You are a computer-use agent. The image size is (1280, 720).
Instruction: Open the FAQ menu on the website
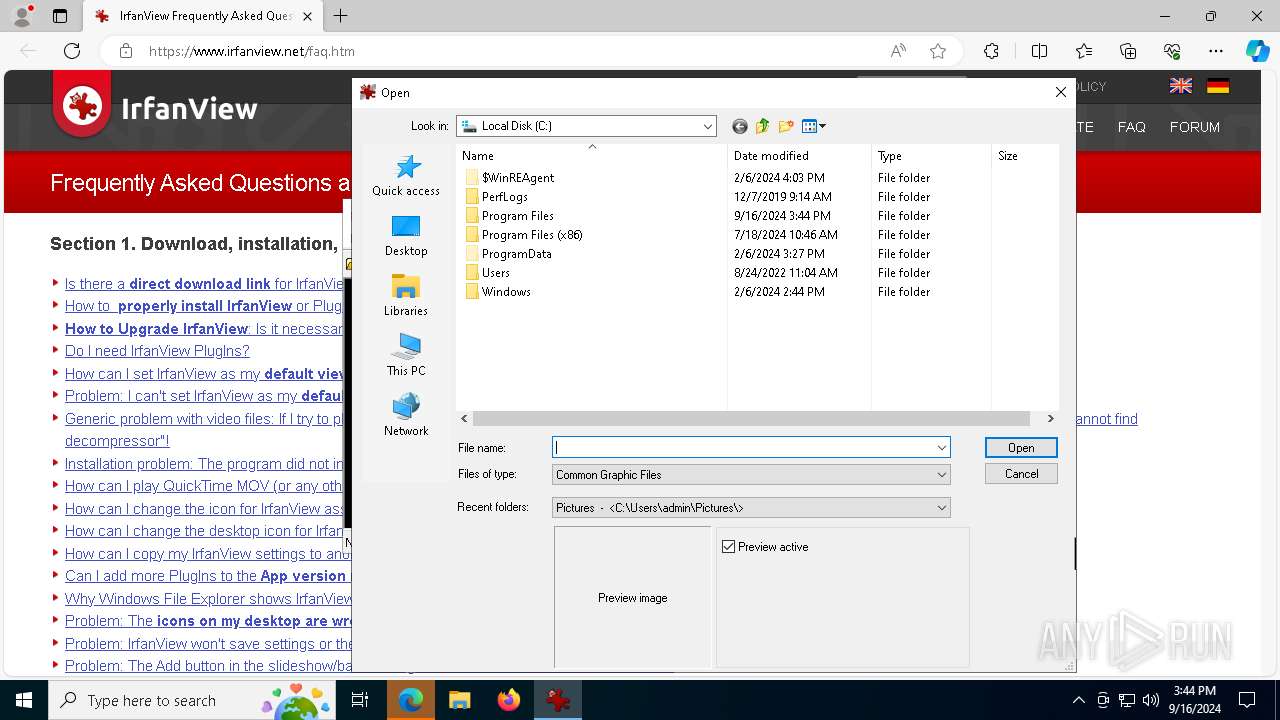pos(1131,127)
